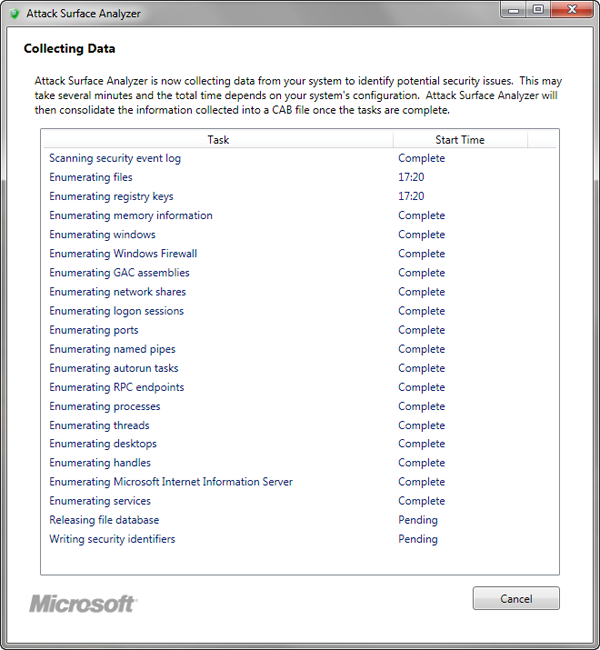Click the Start Time column header

tap(460, 140)
